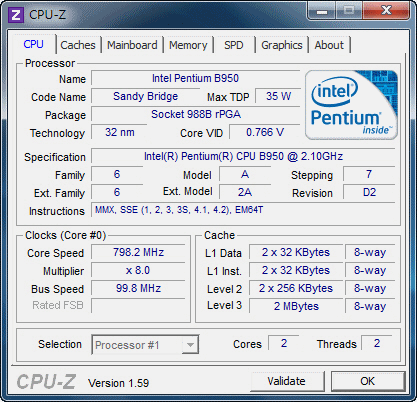Click the L1 Data size '2 x 32 KBytes'
417x402 pixels.
pyautogui.click(x=296, y=252)
